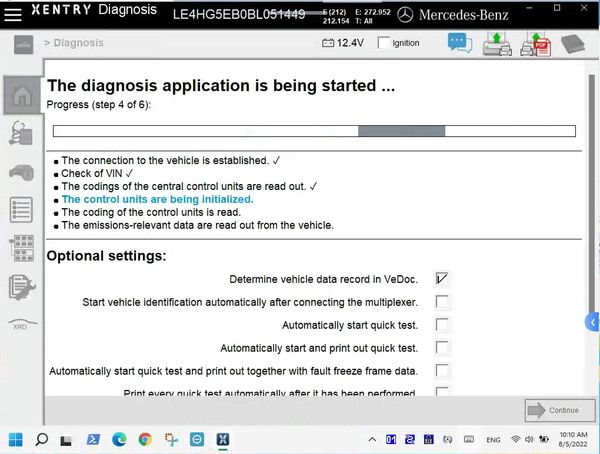The width and height of the screenshot is (600, 454).
Task: Go to the Home sidebar icon
Action: [x=22, y=95]
